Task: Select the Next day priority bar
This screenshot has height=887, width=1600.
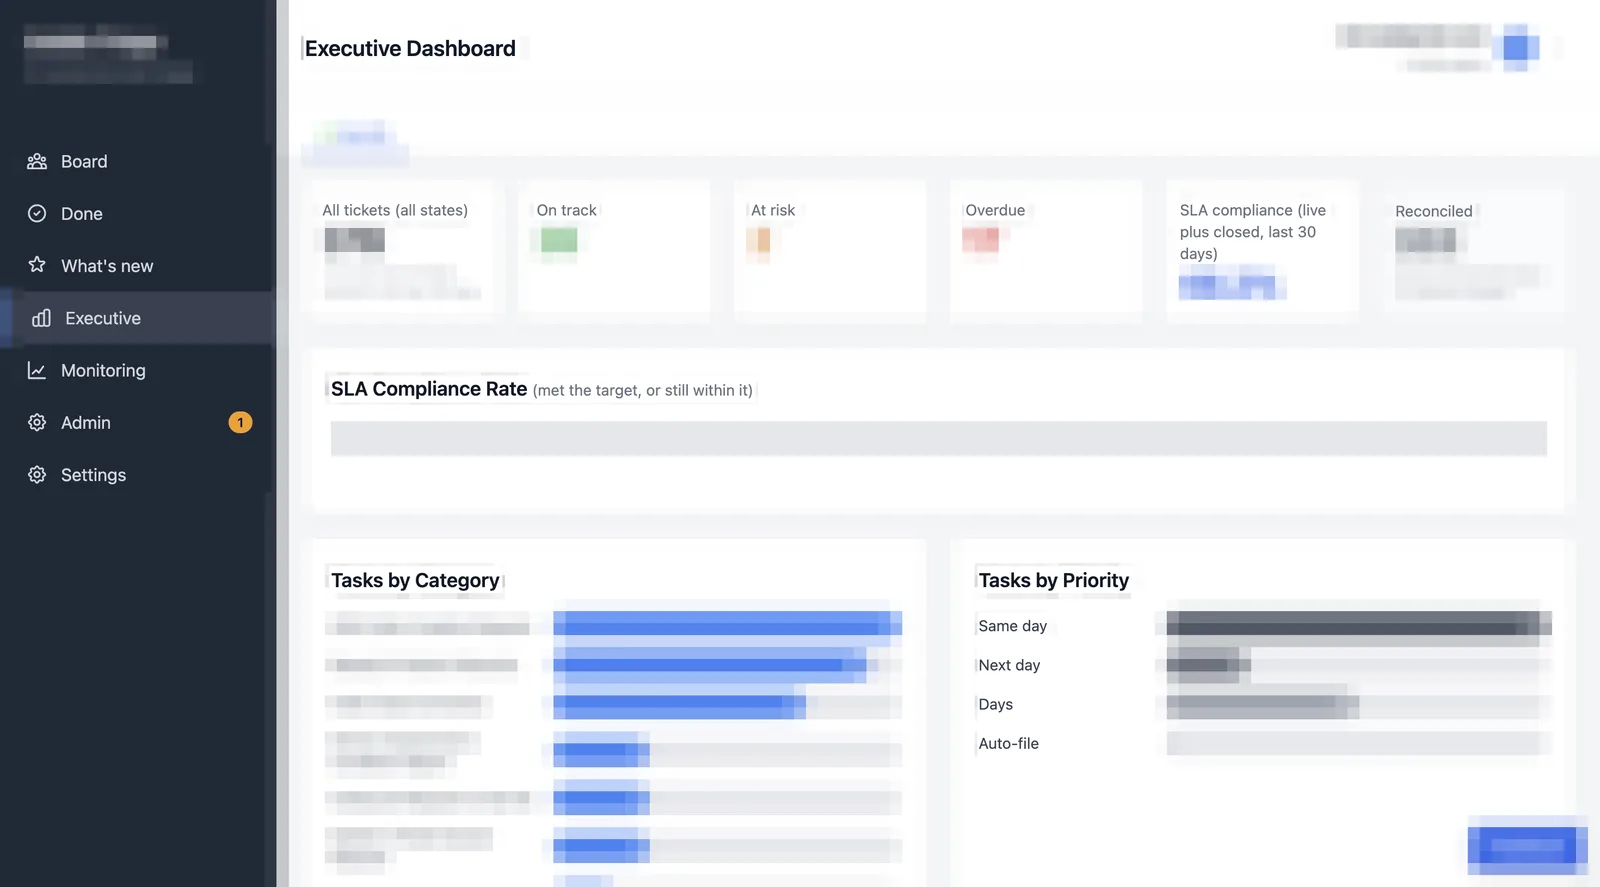Action: (x=1359, y=665)
